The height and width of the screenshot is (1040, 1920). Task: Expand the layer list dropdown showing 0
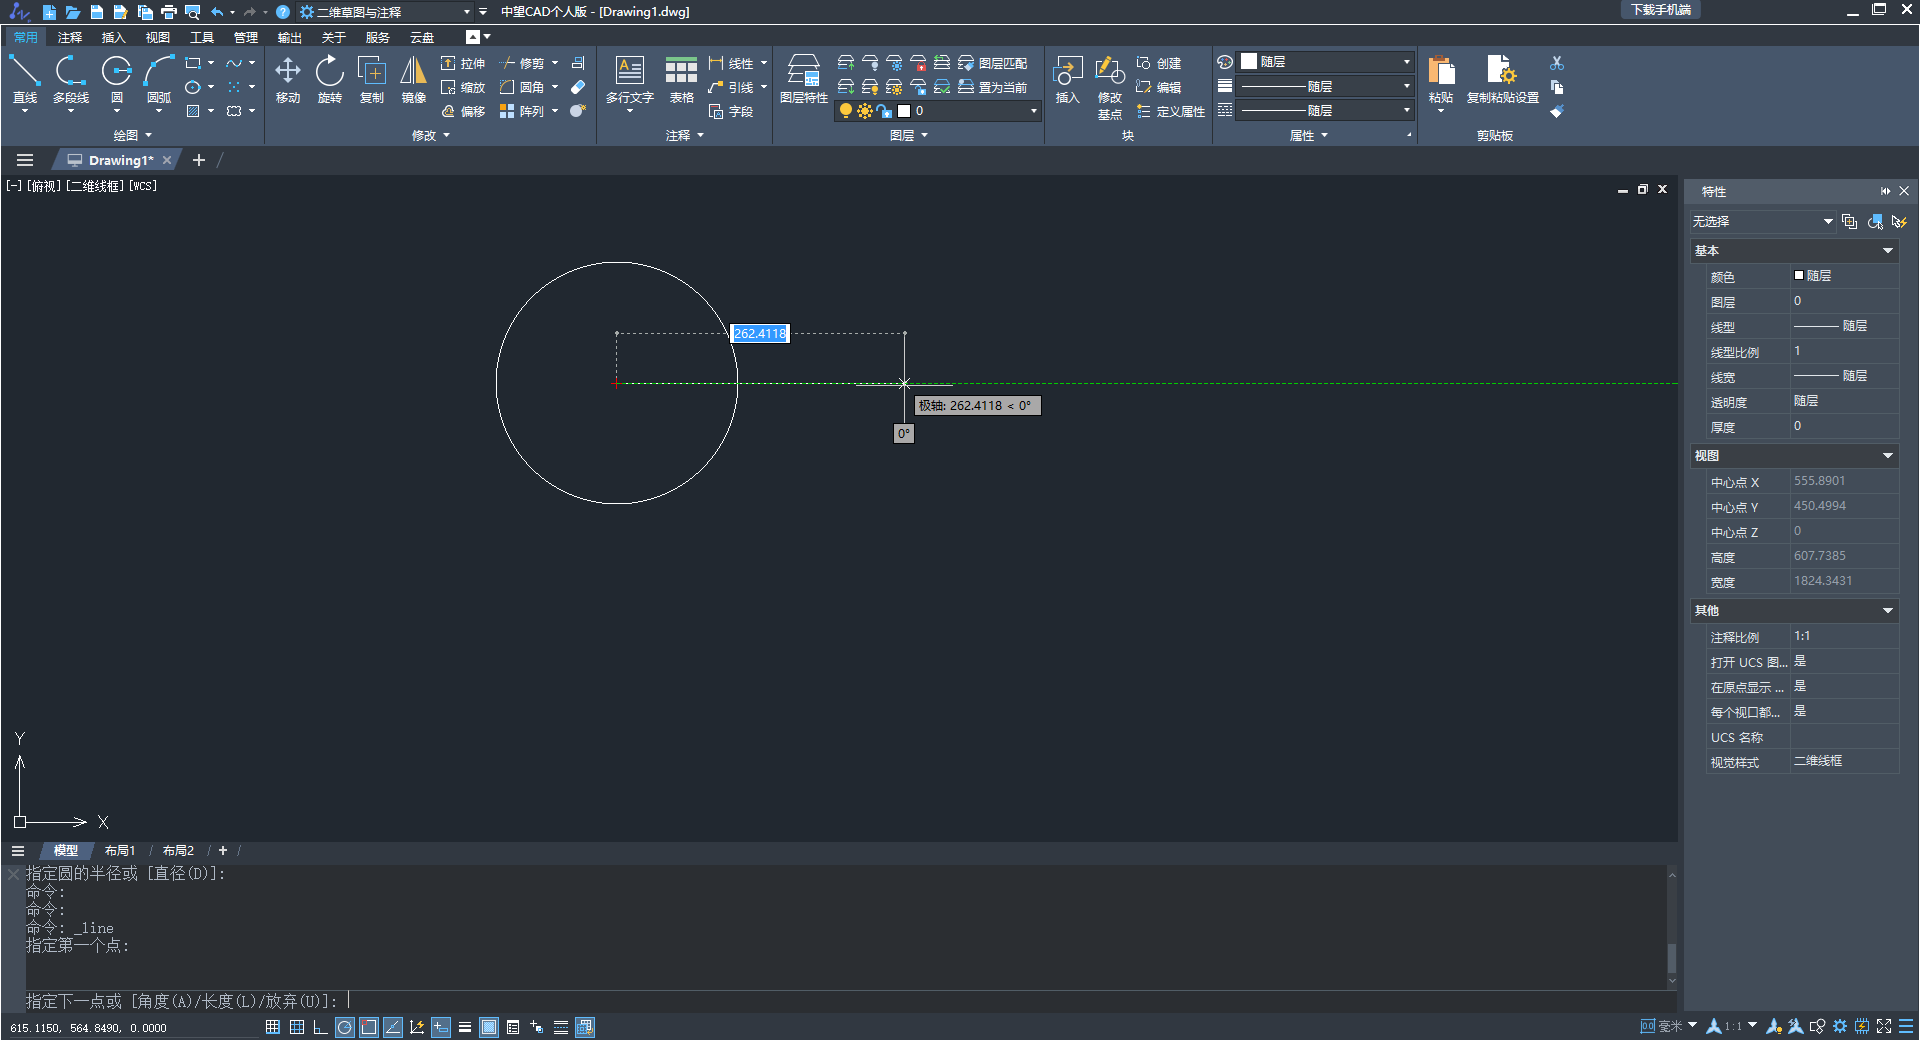point(1033,111)
